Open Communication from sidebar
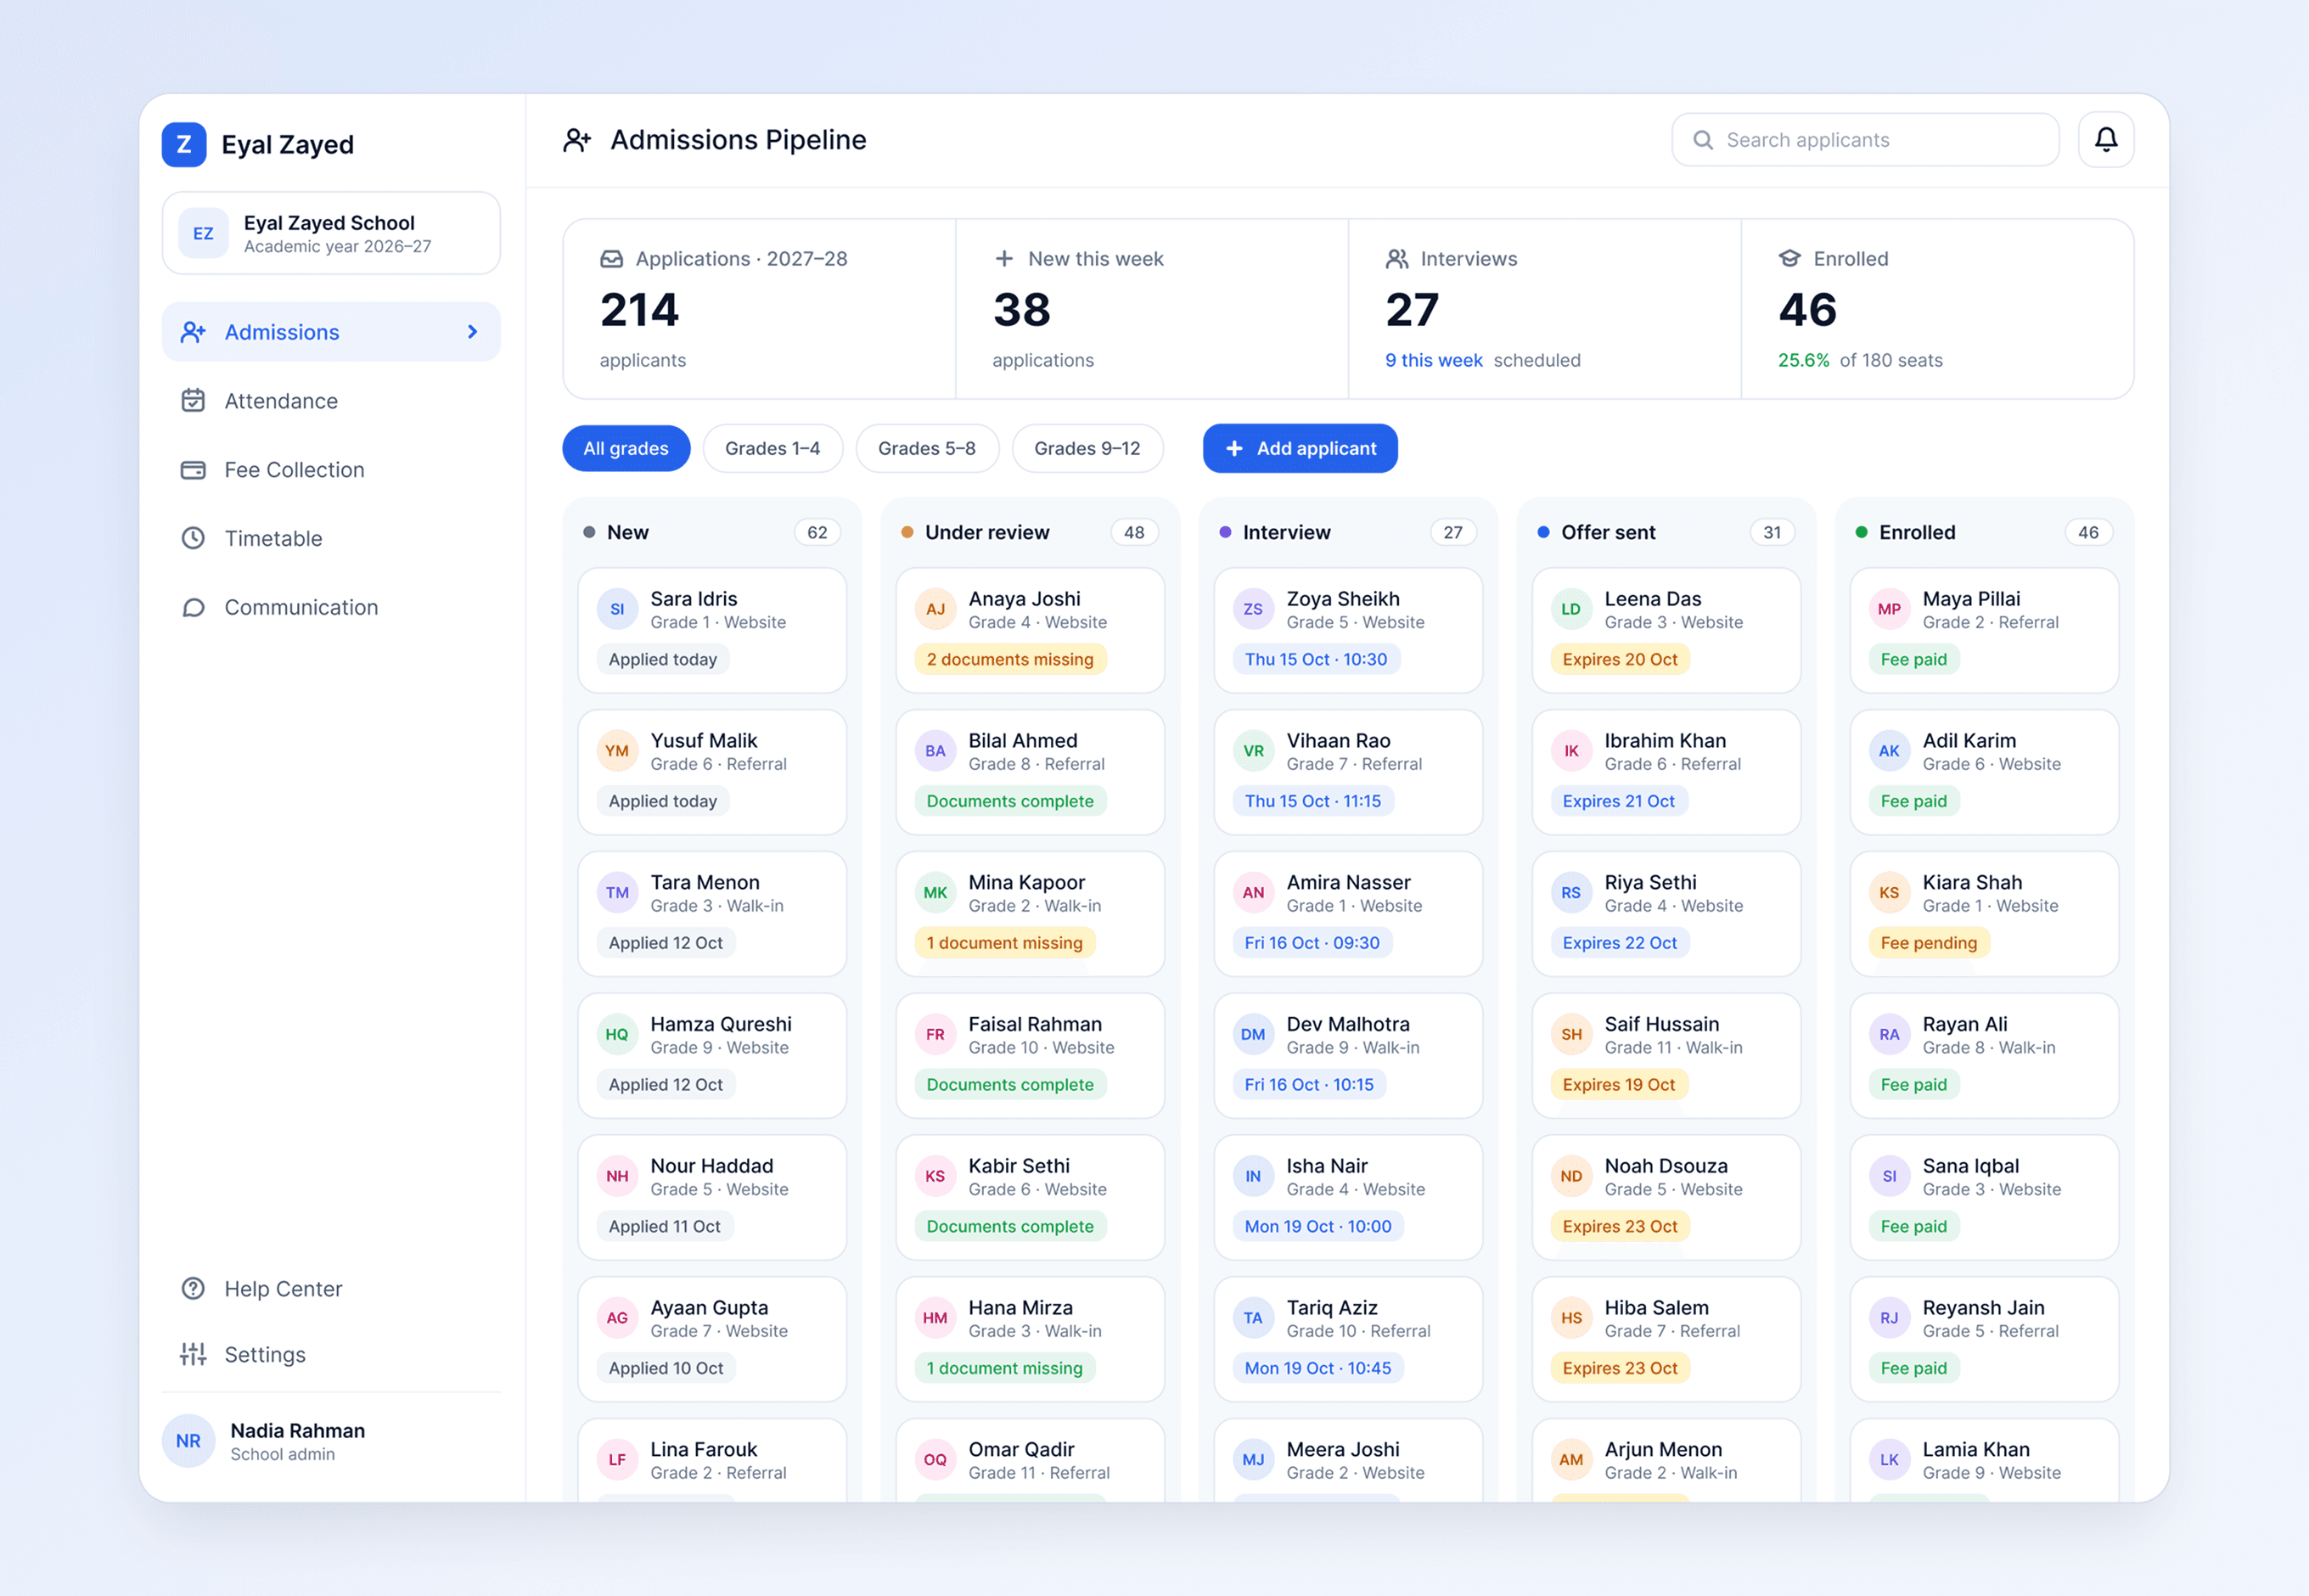The image size is (2309, 1596). tap(331, 608)
